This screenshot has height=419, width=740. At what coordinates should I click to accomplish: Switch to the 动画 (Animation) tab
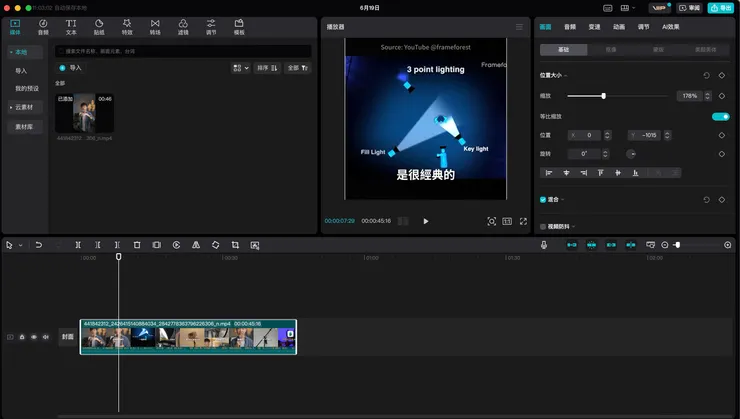tap(619, 27)
